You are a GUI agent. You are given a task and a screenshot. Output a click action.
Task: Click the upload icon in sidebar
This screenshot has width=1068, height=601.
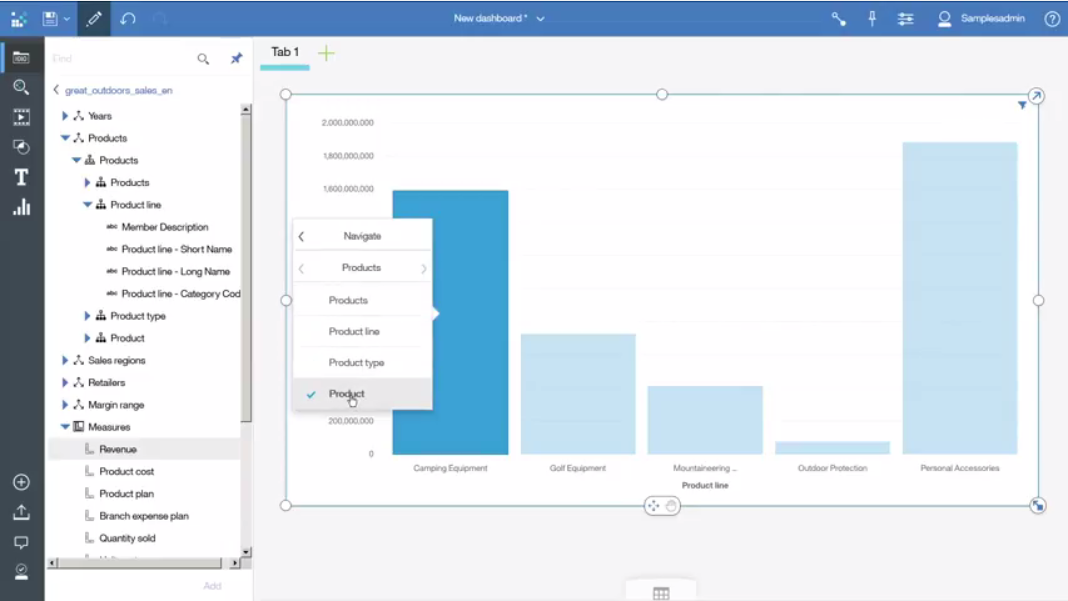pyautogui.click(x=21, y=512)
